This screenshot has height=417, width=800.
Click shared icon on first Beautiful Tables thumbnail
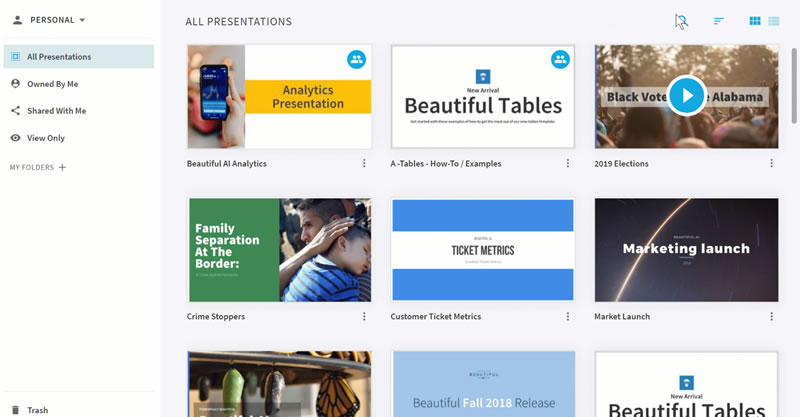560,59
